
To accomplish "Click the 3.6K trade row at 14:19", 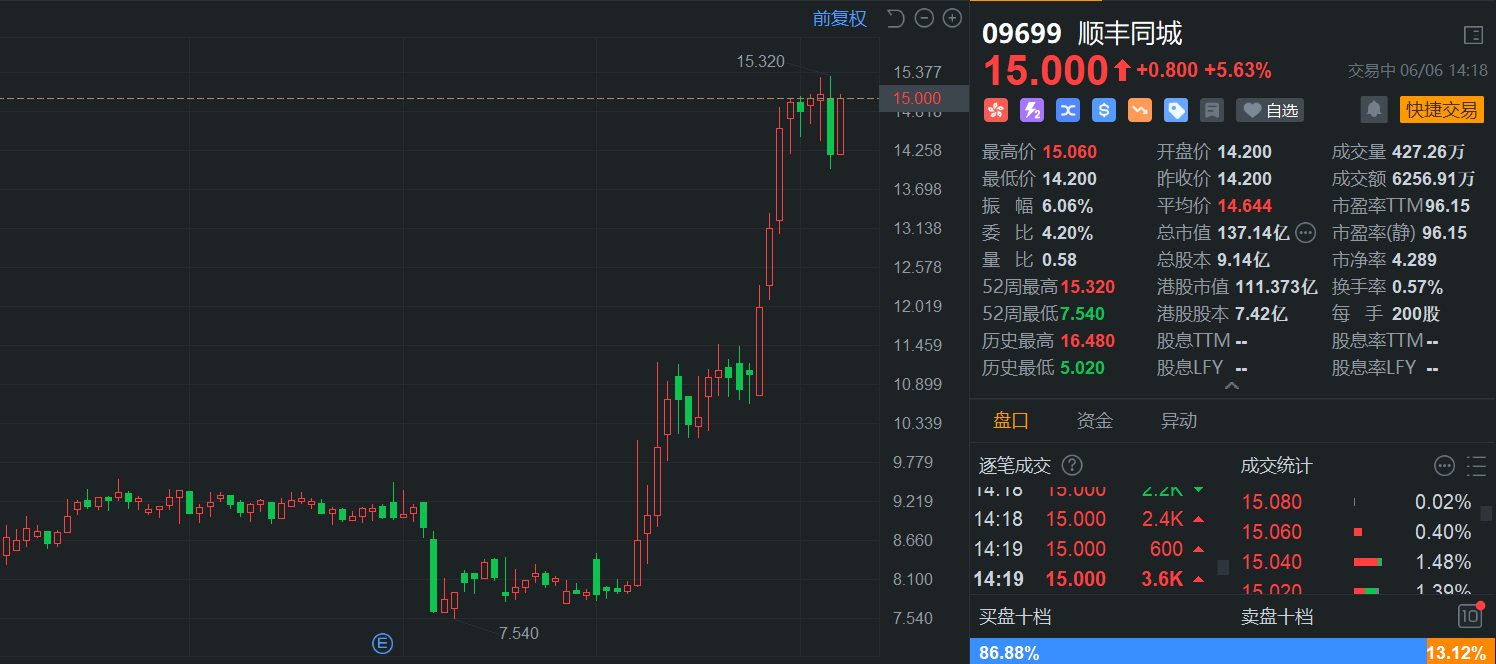I will click(1089, 579).
